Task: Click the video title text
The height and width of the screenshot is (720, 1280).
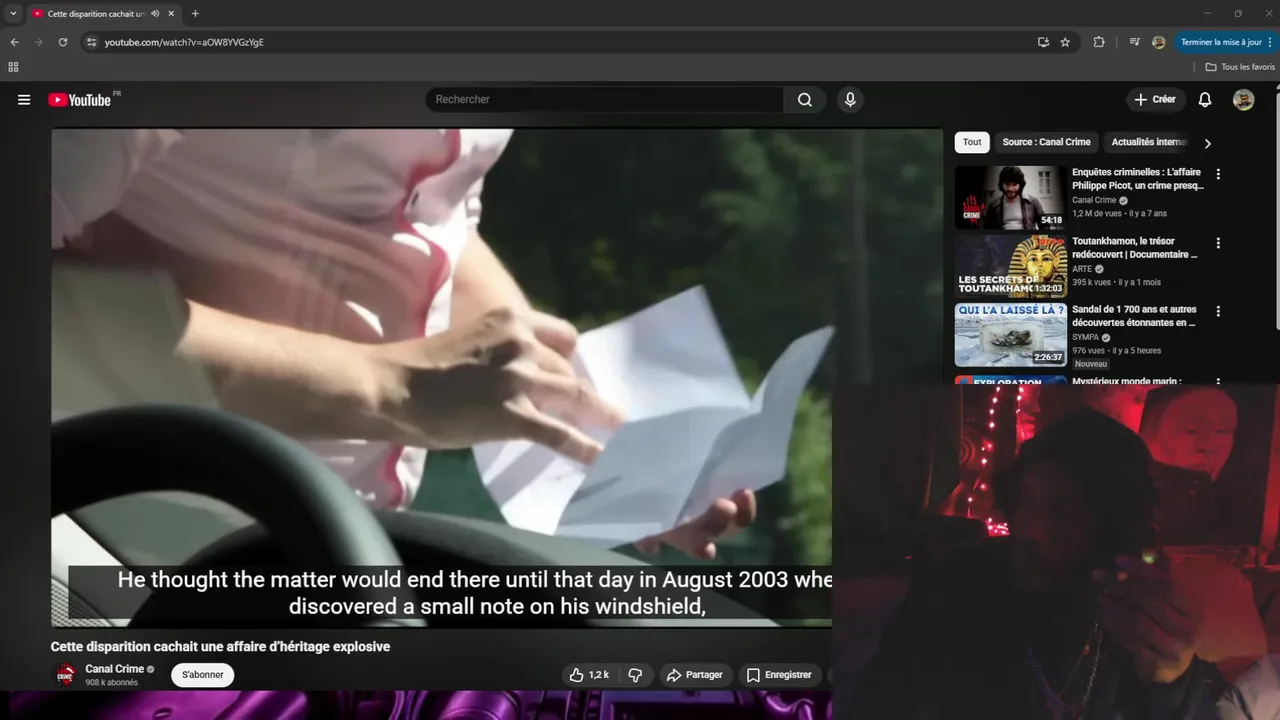Action: (x=220, y=647)
